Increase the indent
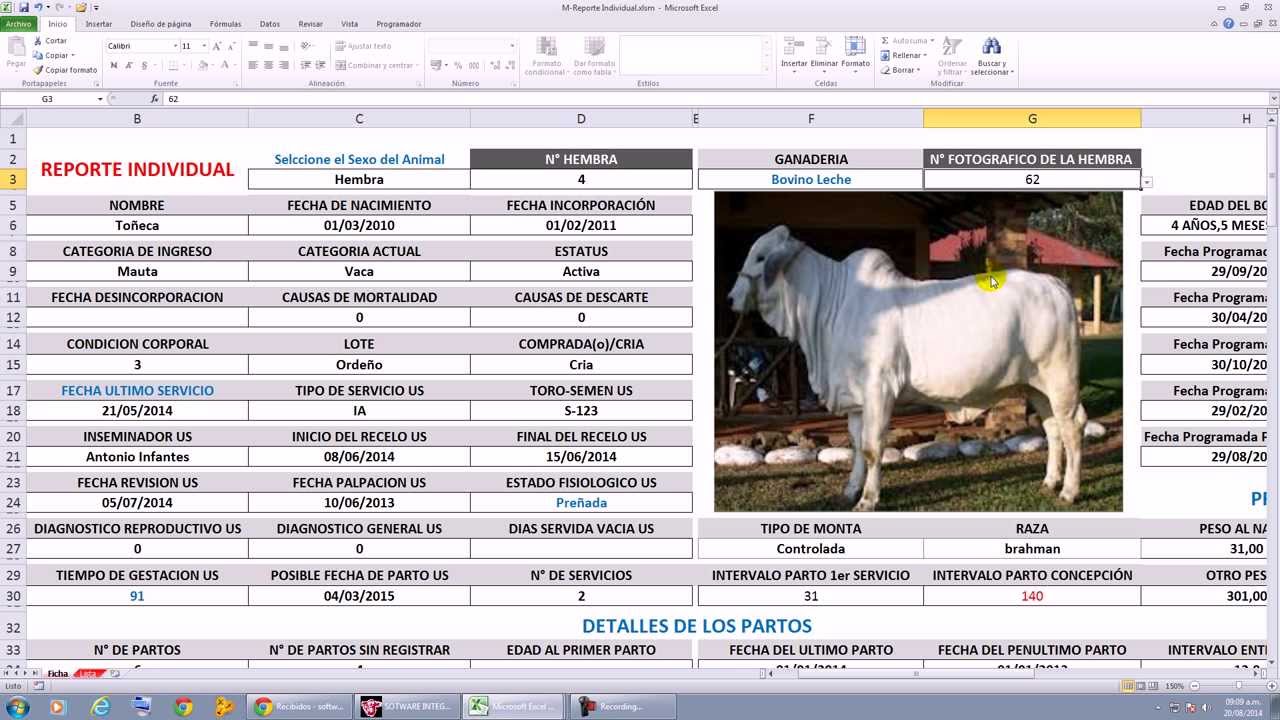 coord(319,65)
